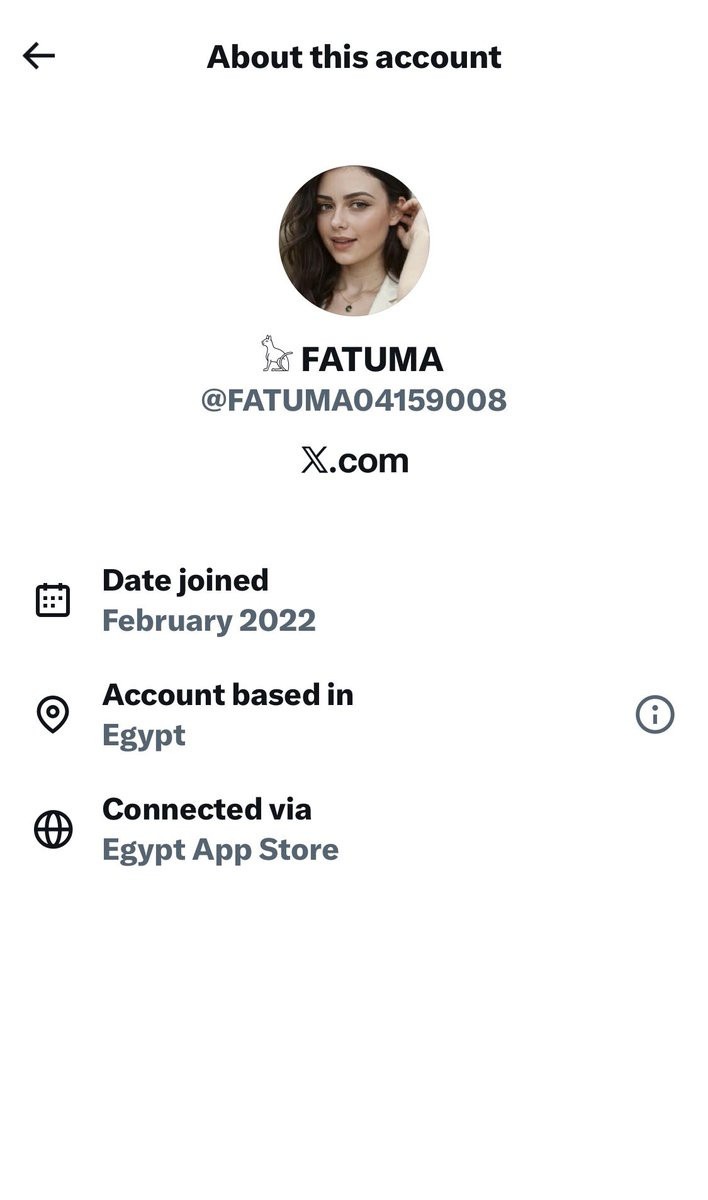
Task: Click the About this account title
Action: point(354,57)
